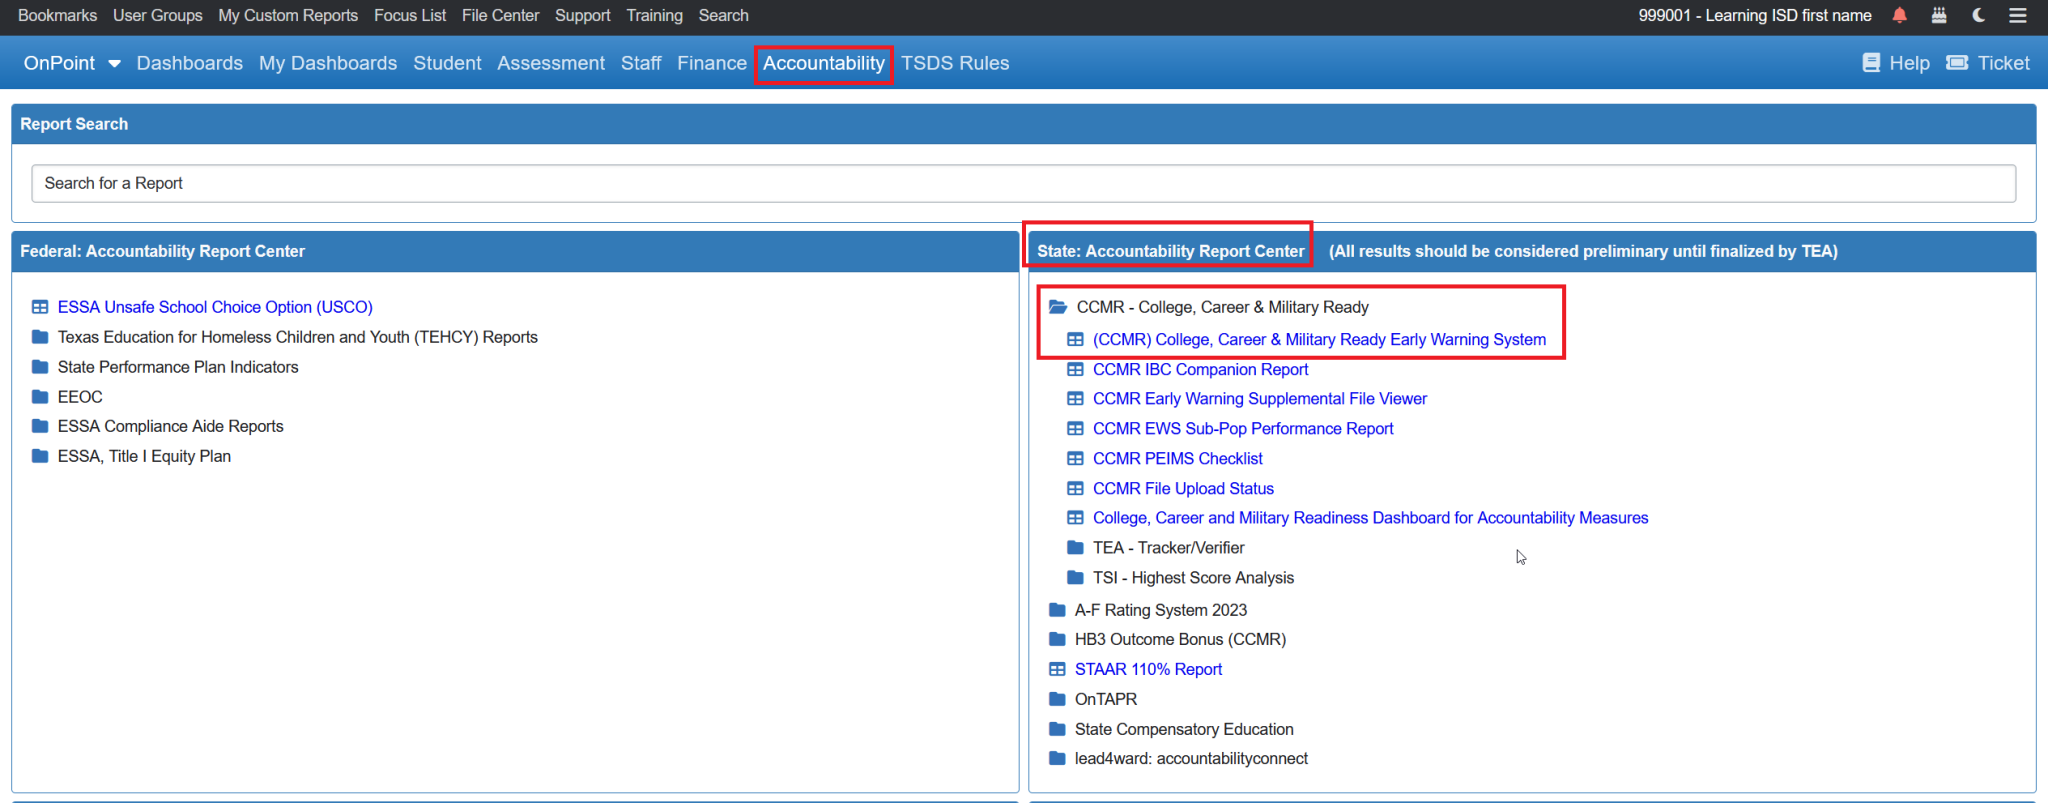Image resolution: width=2048 pixels, height=803 pixels.
Task: Open CCMR File Upload Status link
Action: pos(1183,489)
